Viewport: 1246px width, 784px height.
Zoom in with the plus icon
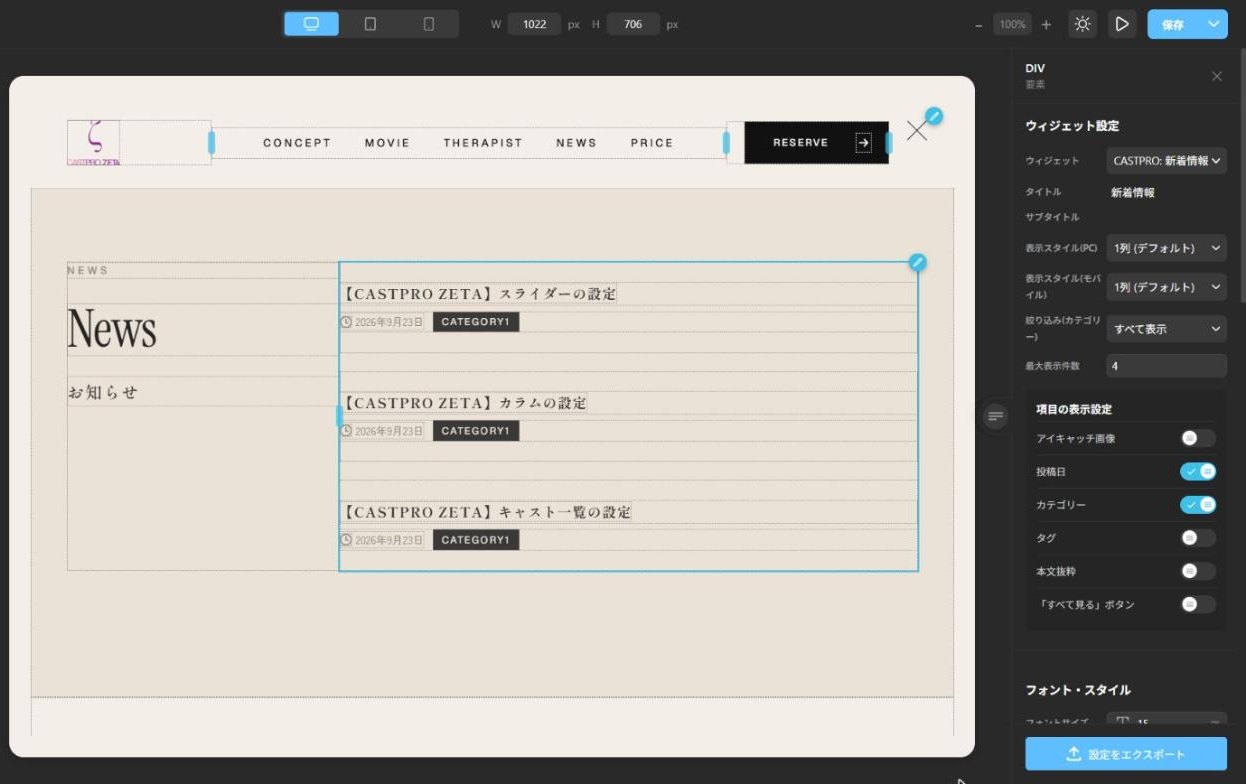point(1046,24)
